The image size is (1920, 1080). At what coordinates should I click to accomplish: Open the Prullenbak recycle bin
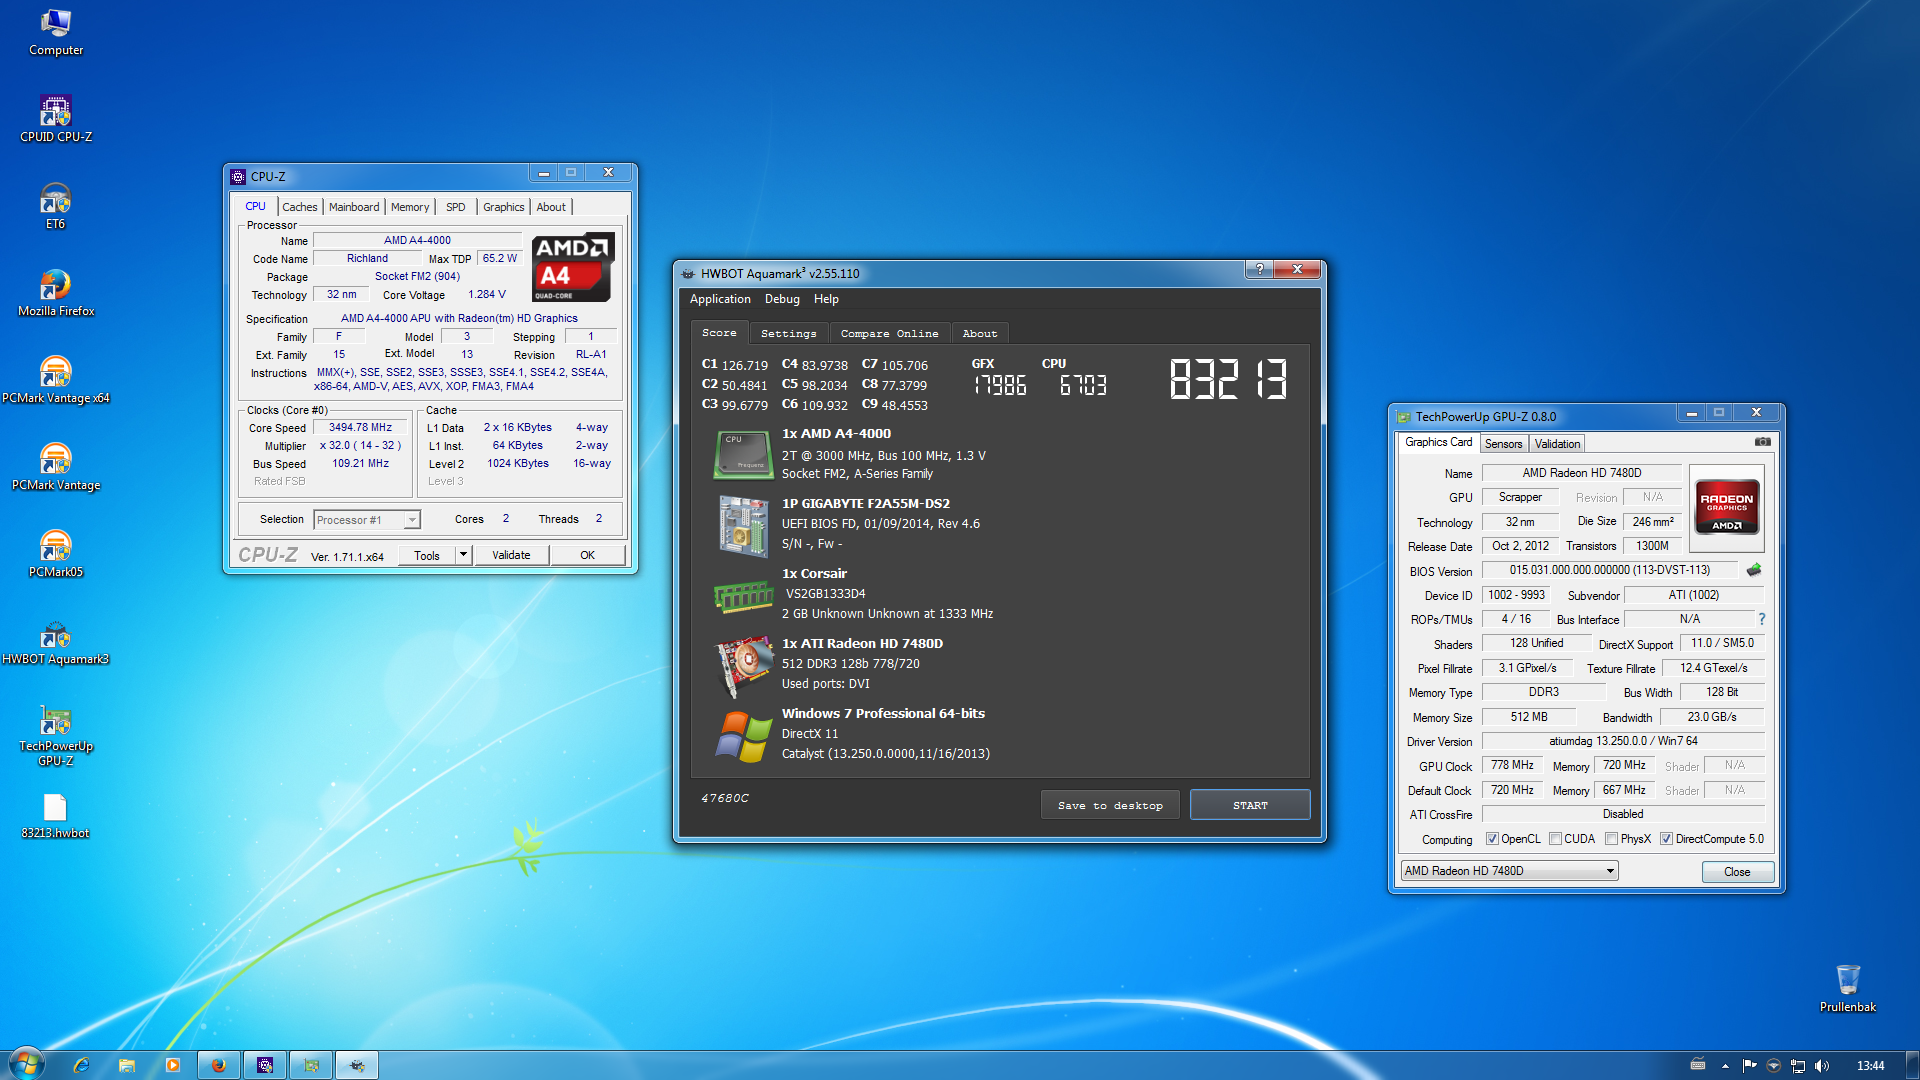tap(1848, 989)
